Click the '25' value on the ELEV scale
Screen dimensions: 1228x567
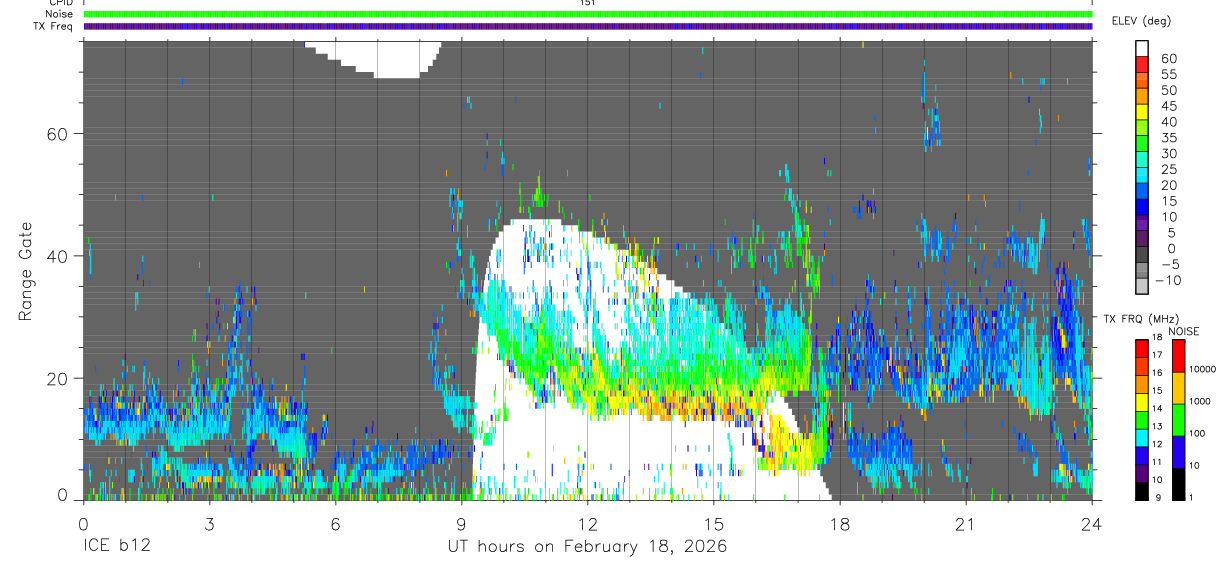(x=1168, y=169)
